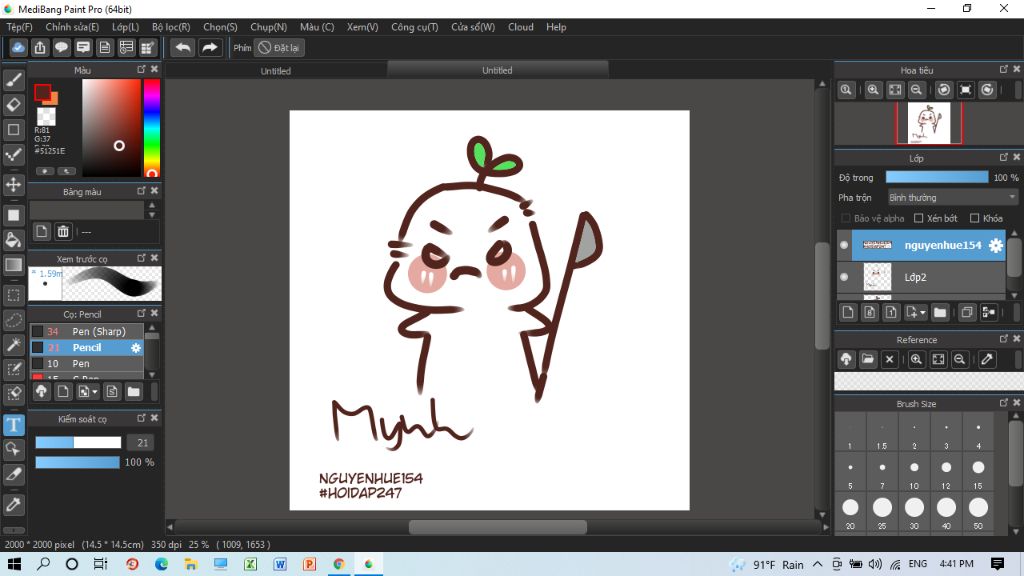Screen dimensions: 1024x576
Task: Open the Help menu
Action: pos(556,27)
